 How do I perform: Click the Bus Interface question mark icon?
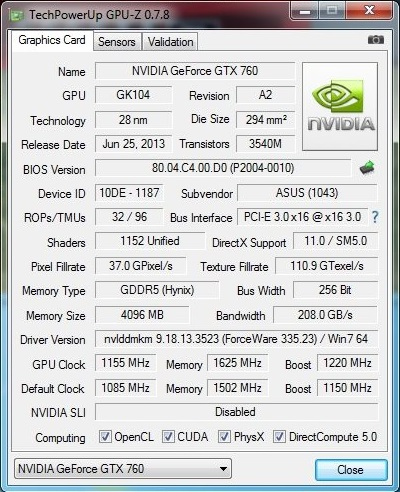pyautogui.click(x=375, y=217)
